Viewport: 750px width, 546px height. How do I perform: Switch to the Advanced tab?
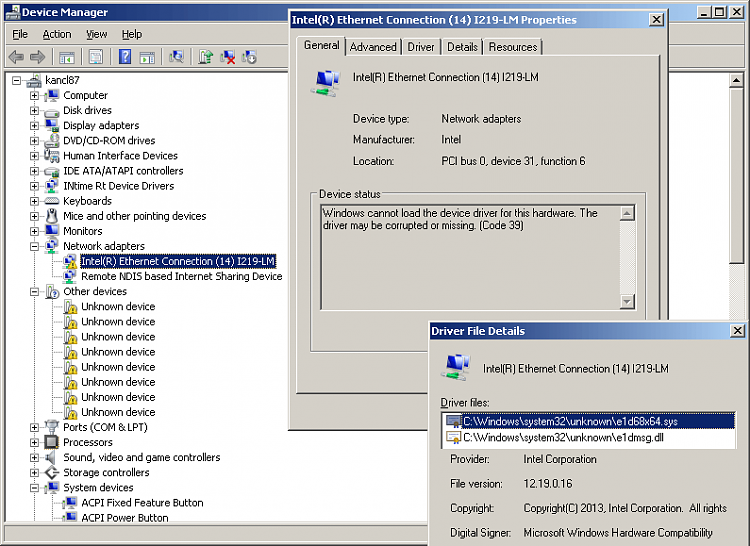373,47
